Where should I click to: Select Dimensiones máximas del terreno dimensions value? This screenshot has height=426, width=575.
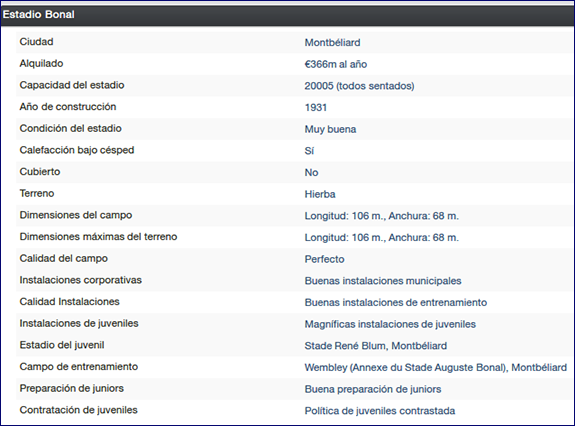381,237
